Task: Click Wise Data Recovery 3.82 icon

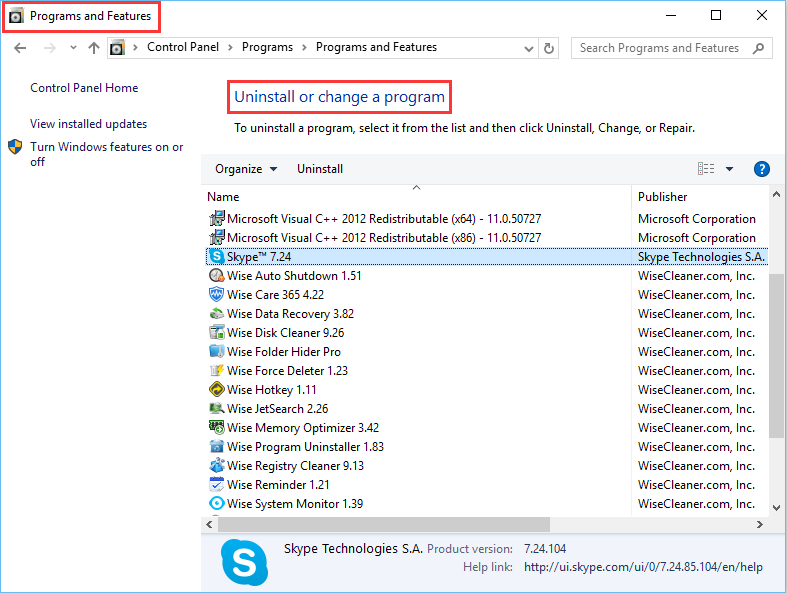Action: [216, 314]
